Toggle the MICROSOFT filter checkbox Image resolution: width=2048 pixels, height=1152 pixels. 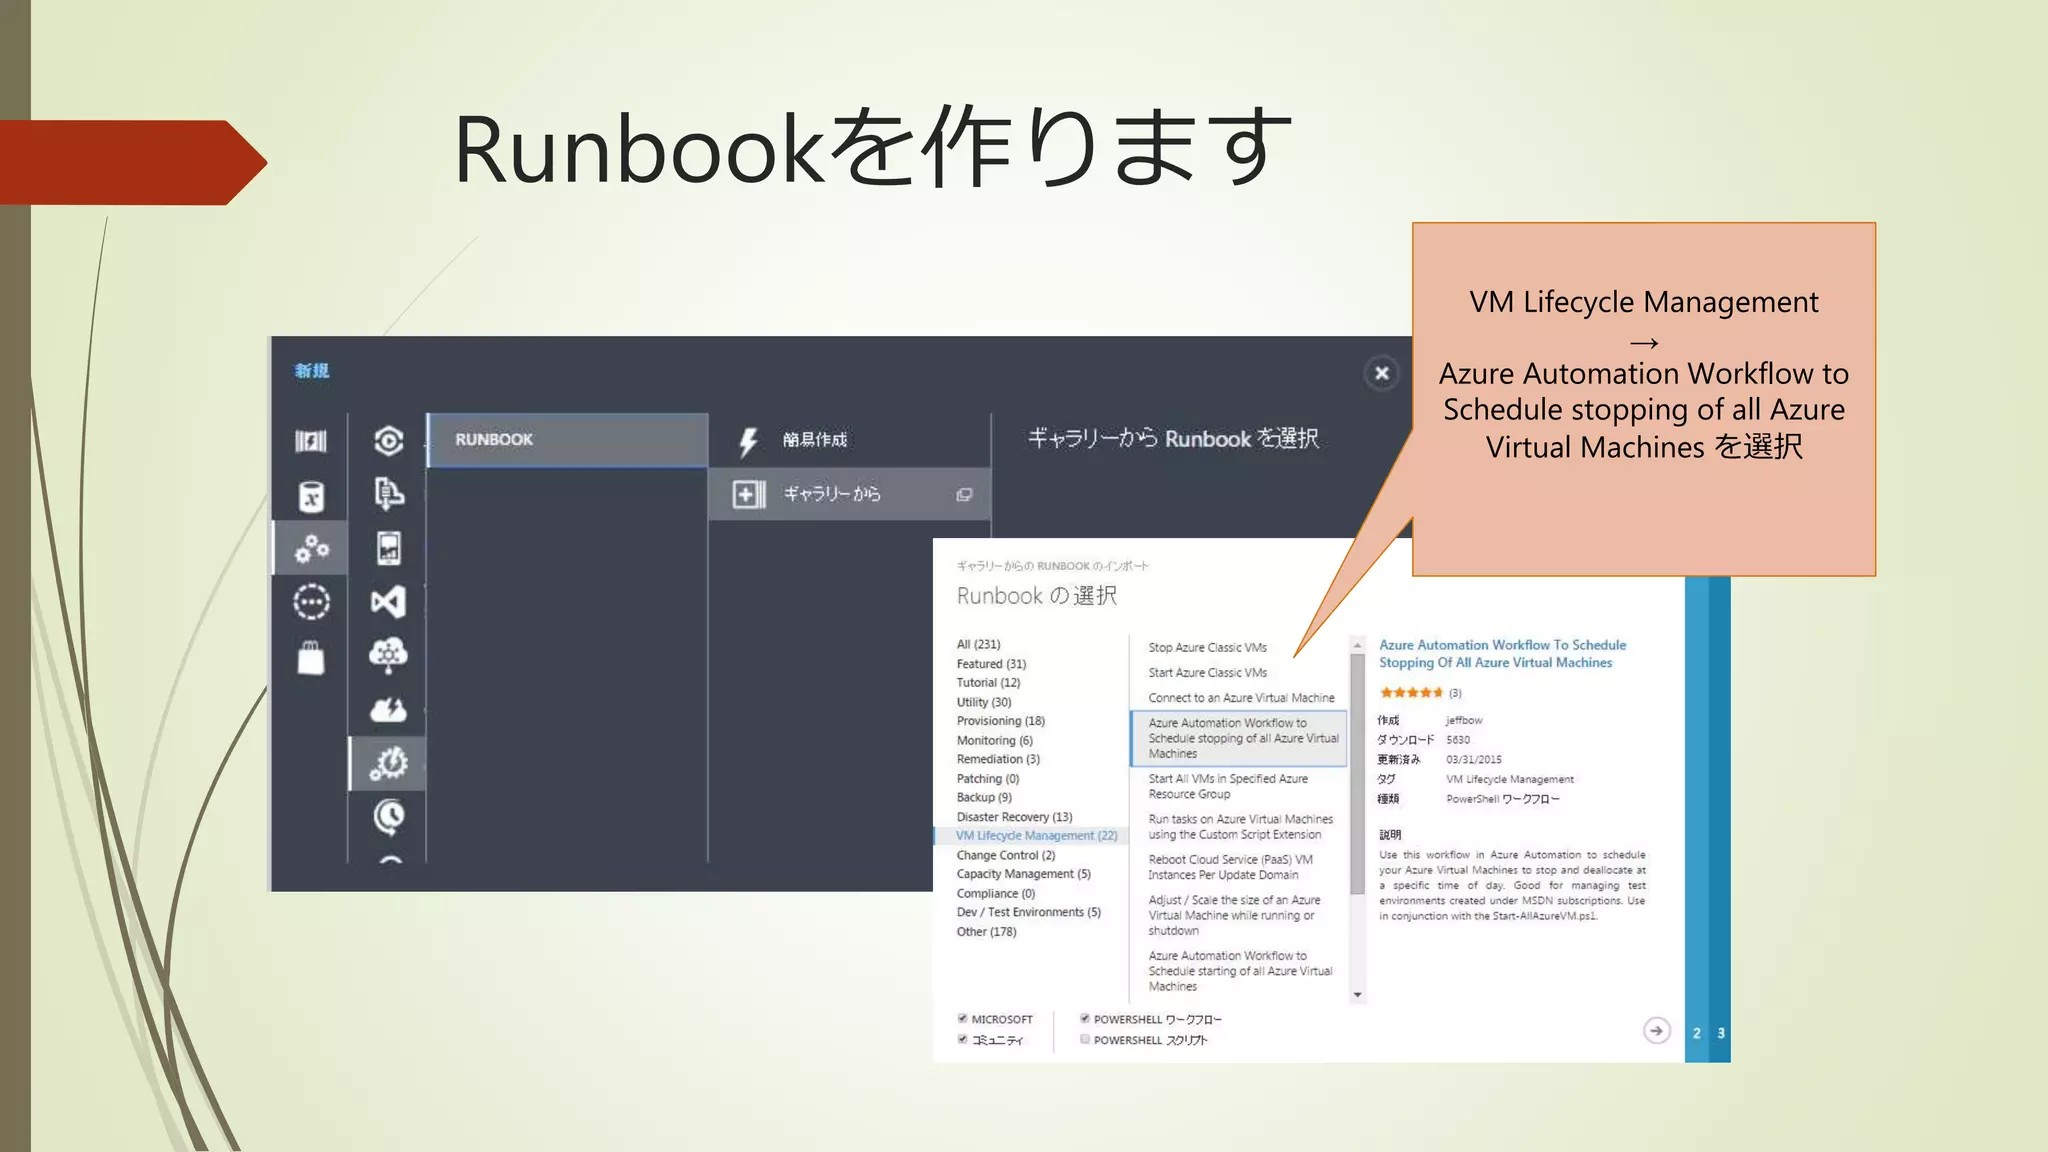[x=962, y=1019]
